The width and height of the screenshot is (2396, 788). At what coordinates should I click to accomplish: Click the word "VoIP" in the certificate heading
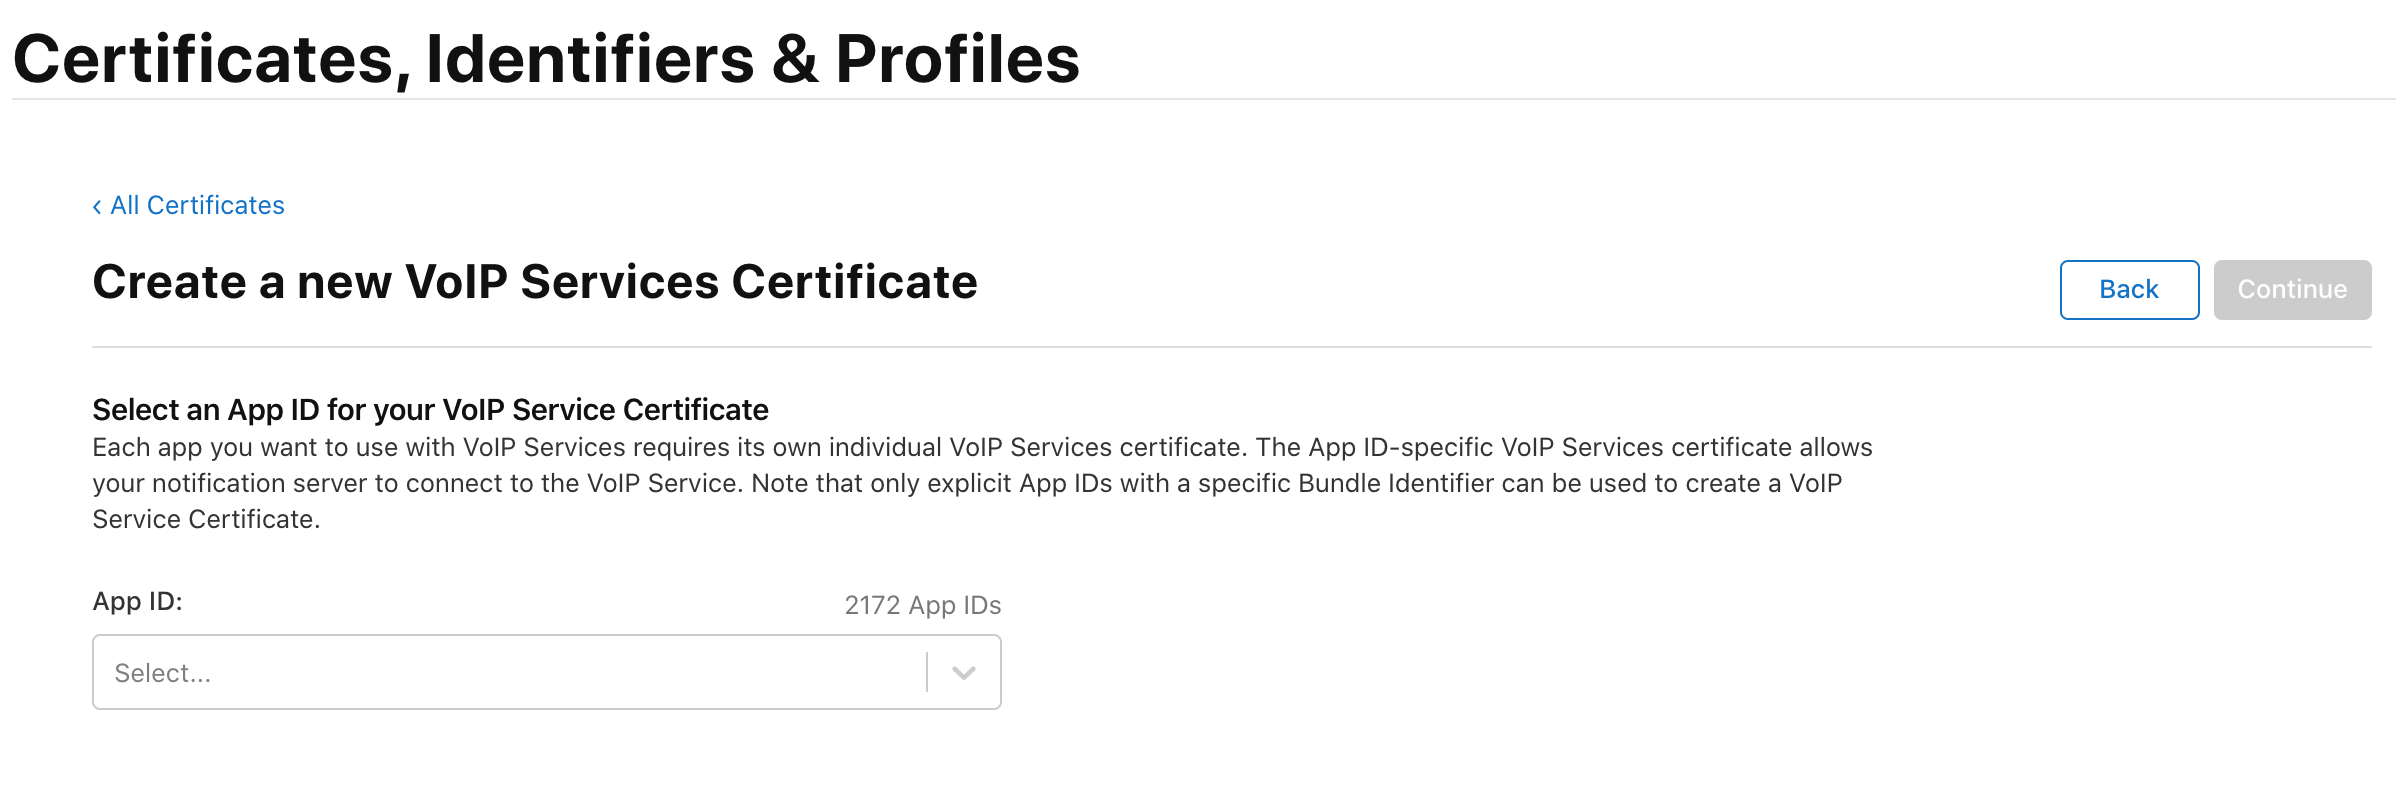[x=456, y=282]
